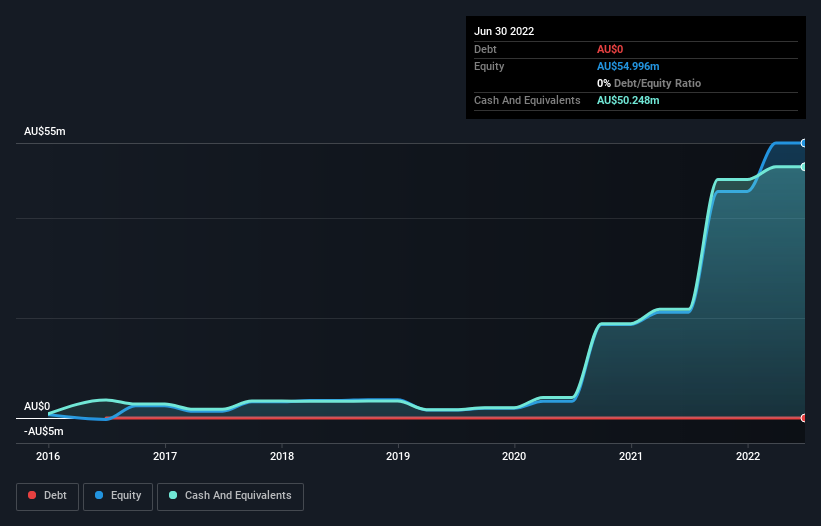Click the 2018 x-axis label
The image size is (821, 526).
coord(282,456)
